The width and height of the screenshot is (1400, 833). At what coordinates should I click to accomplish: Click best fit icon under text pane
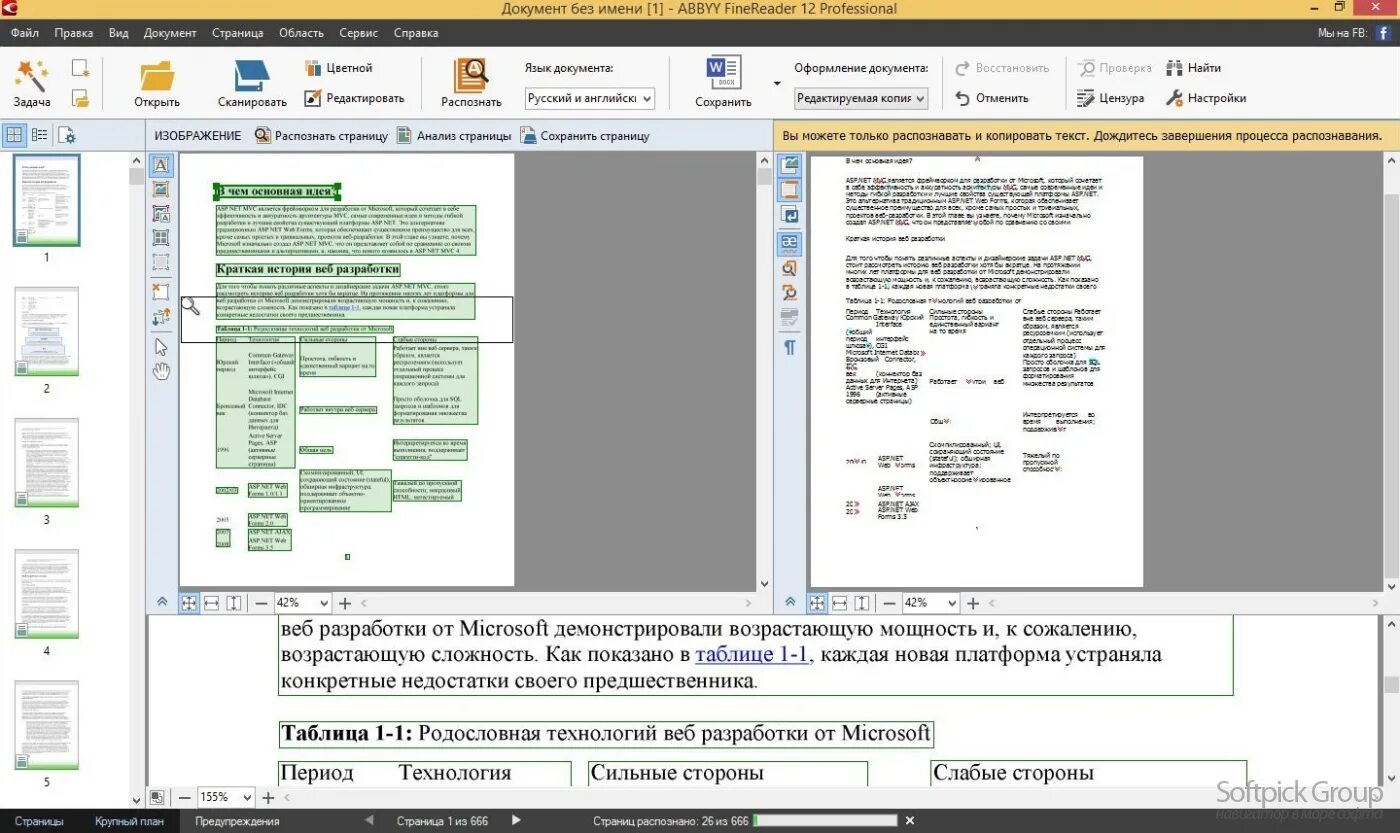[816, 603]
